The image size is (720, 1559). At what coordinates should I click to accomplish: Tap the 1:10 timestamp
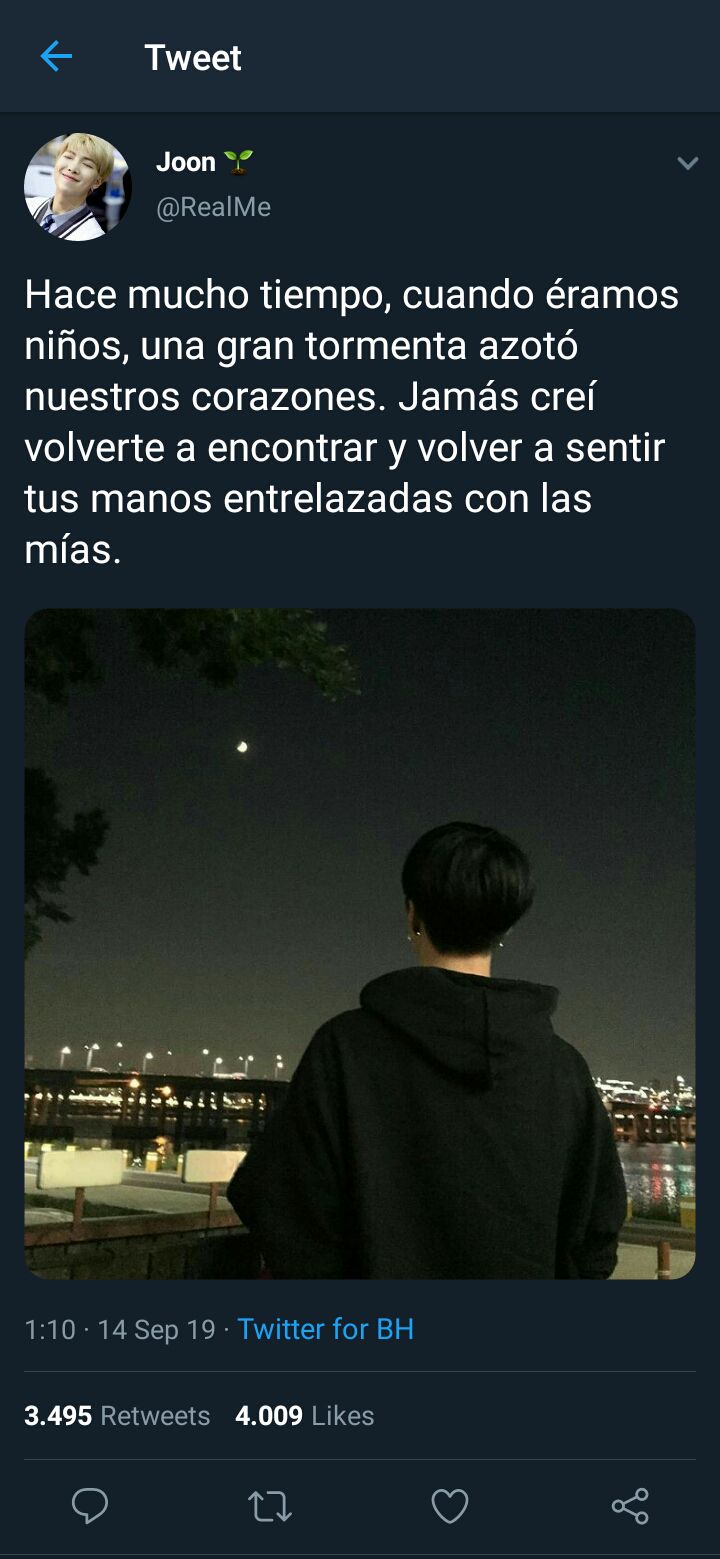(50, 1329)
